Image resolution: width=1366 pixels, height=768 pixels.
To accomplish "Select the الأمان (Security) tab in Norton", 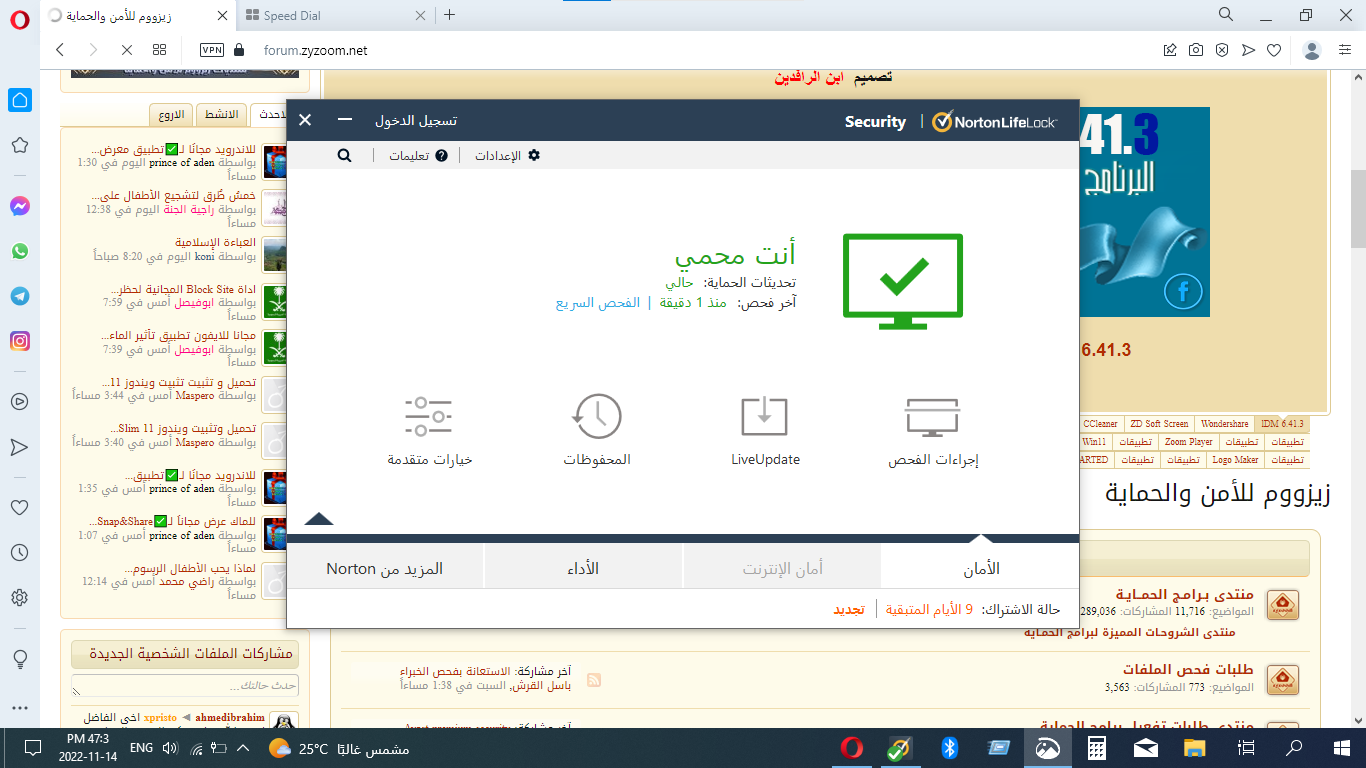I will (980, 568).
